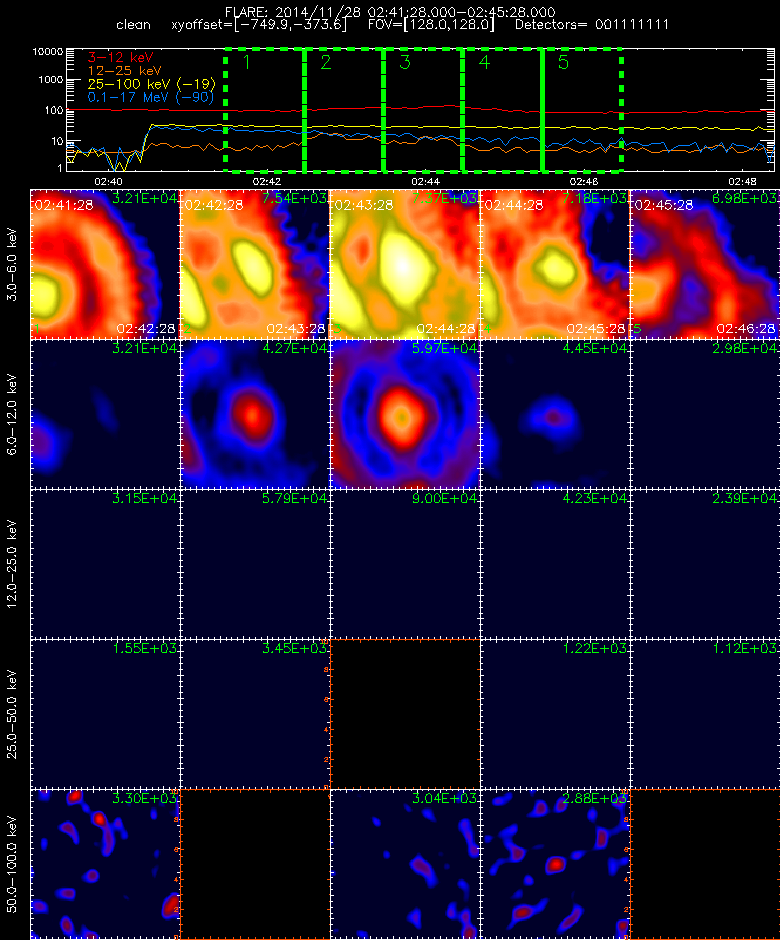Click the yellow 25-100 keV (-19) legend entry
The image size is (780, 940).
pyautogui.click(x=151, y=84)
